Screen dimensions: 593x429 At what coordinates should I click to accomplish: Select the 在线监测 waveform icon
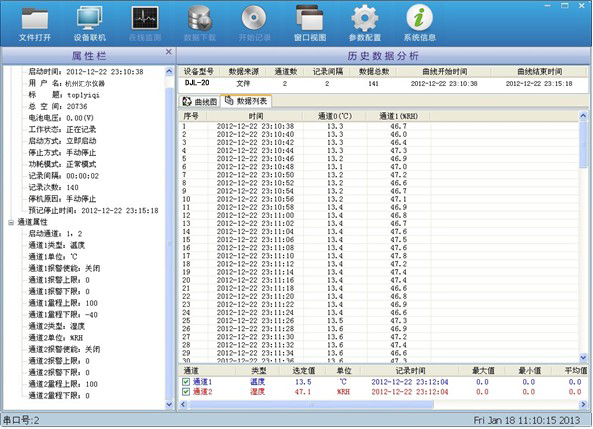tap(145, 18)
